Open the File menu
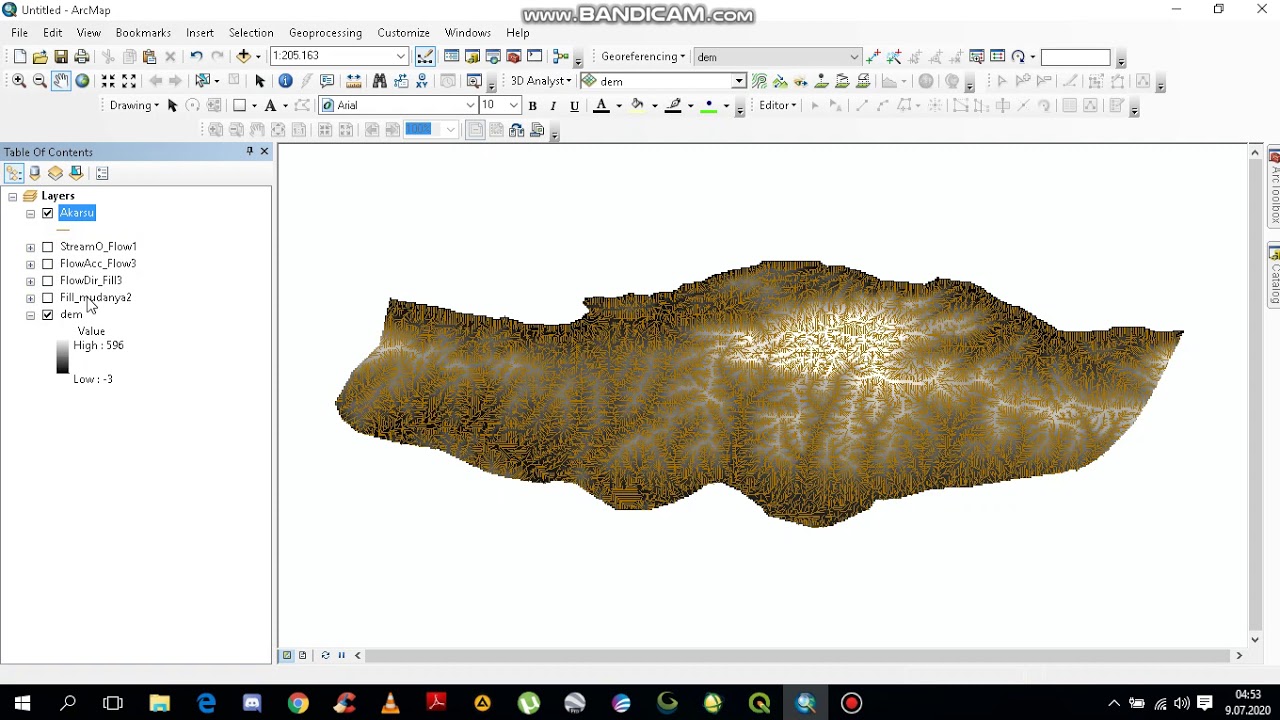 point(19,33)
